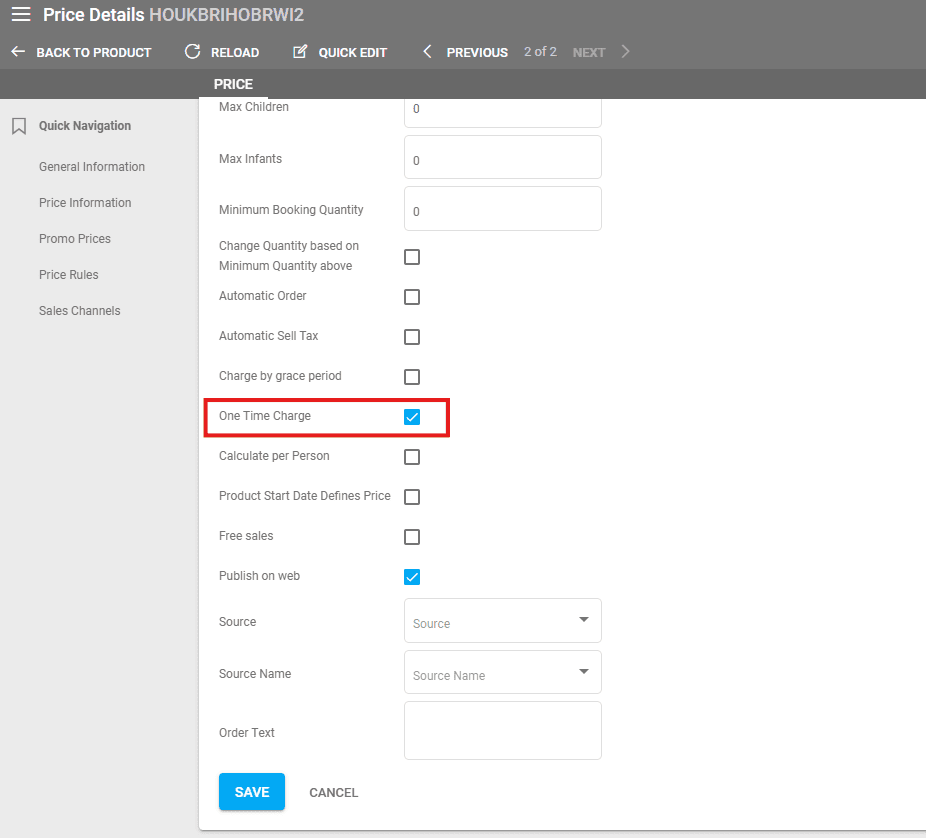
Task: Click into the Order Text field
Action: tap(502, 731)
